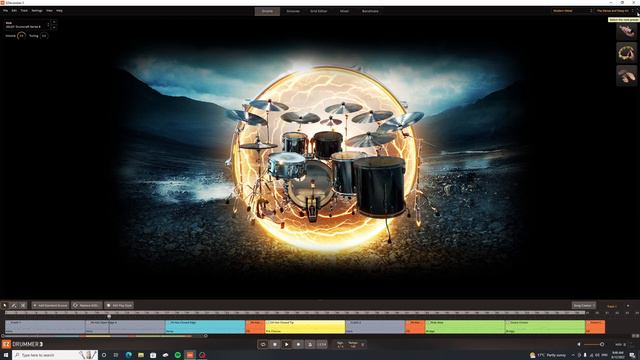Click the time signature field
The height and width of the screenshot is (360, 640).
[340, 344]
